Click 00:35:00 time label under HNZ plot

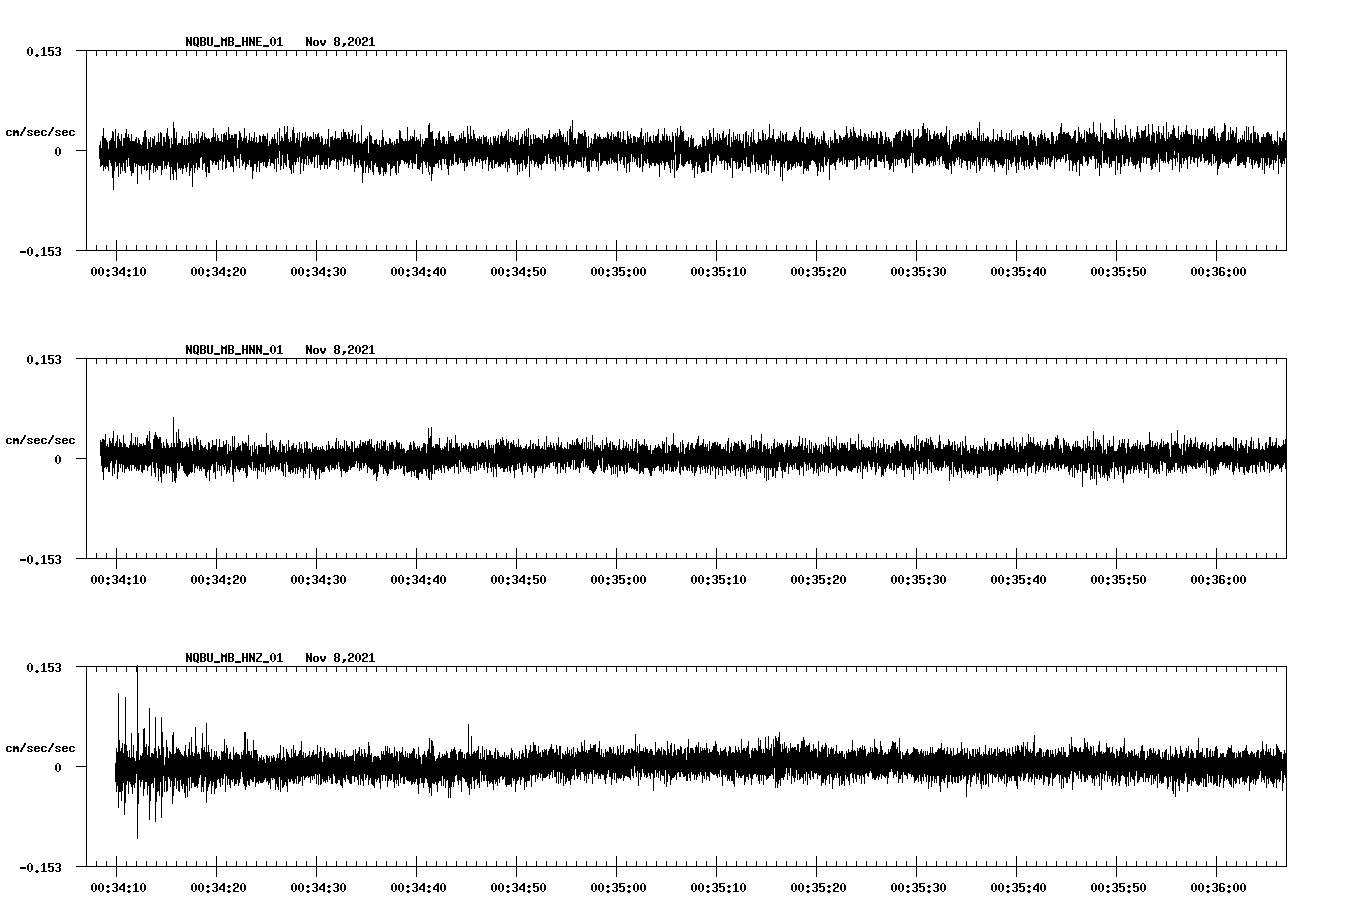click(x=618, y=888)
